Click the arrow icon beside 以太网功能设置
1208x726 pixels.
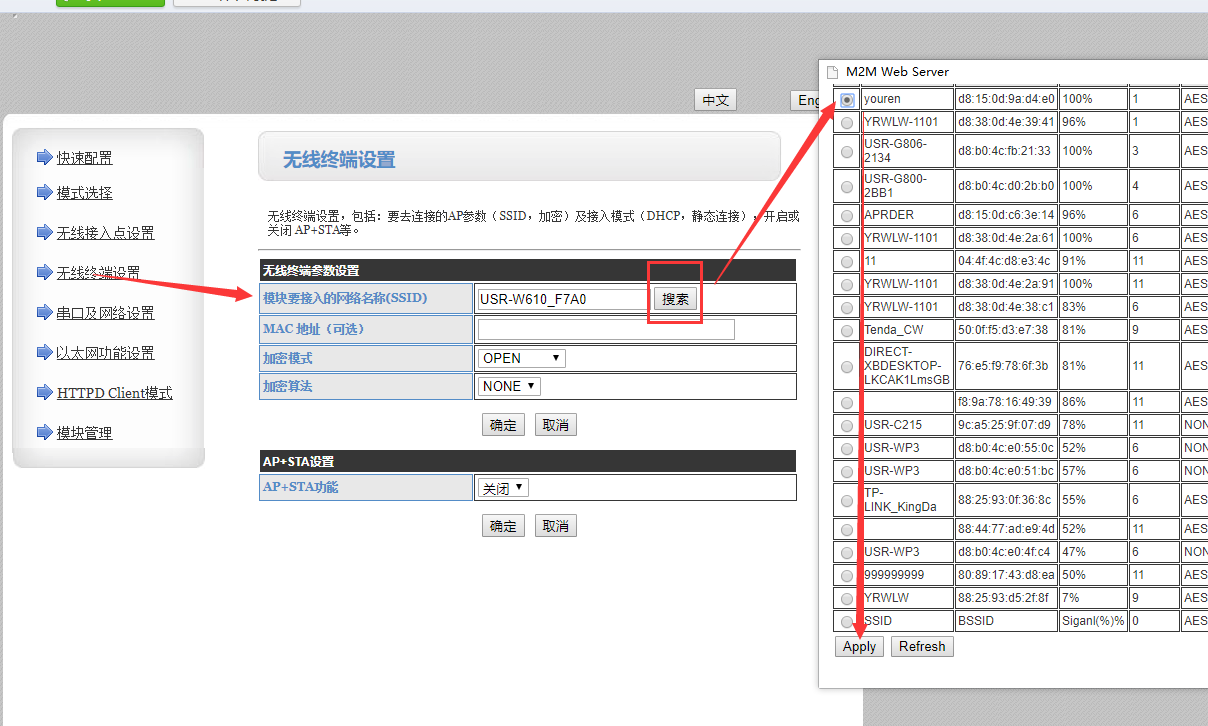pyautogui.click(x=43, y=352)
